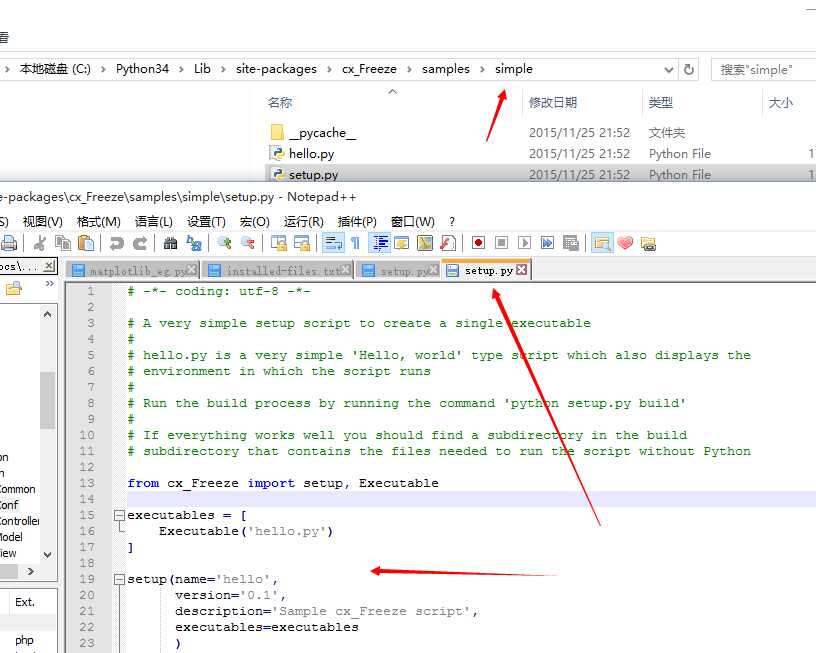Image resolution: width=816 pixels, height=653 pixels.
Task: Open the Document Map panel icon
Action: pyautogui.click(x=425, y=243)
